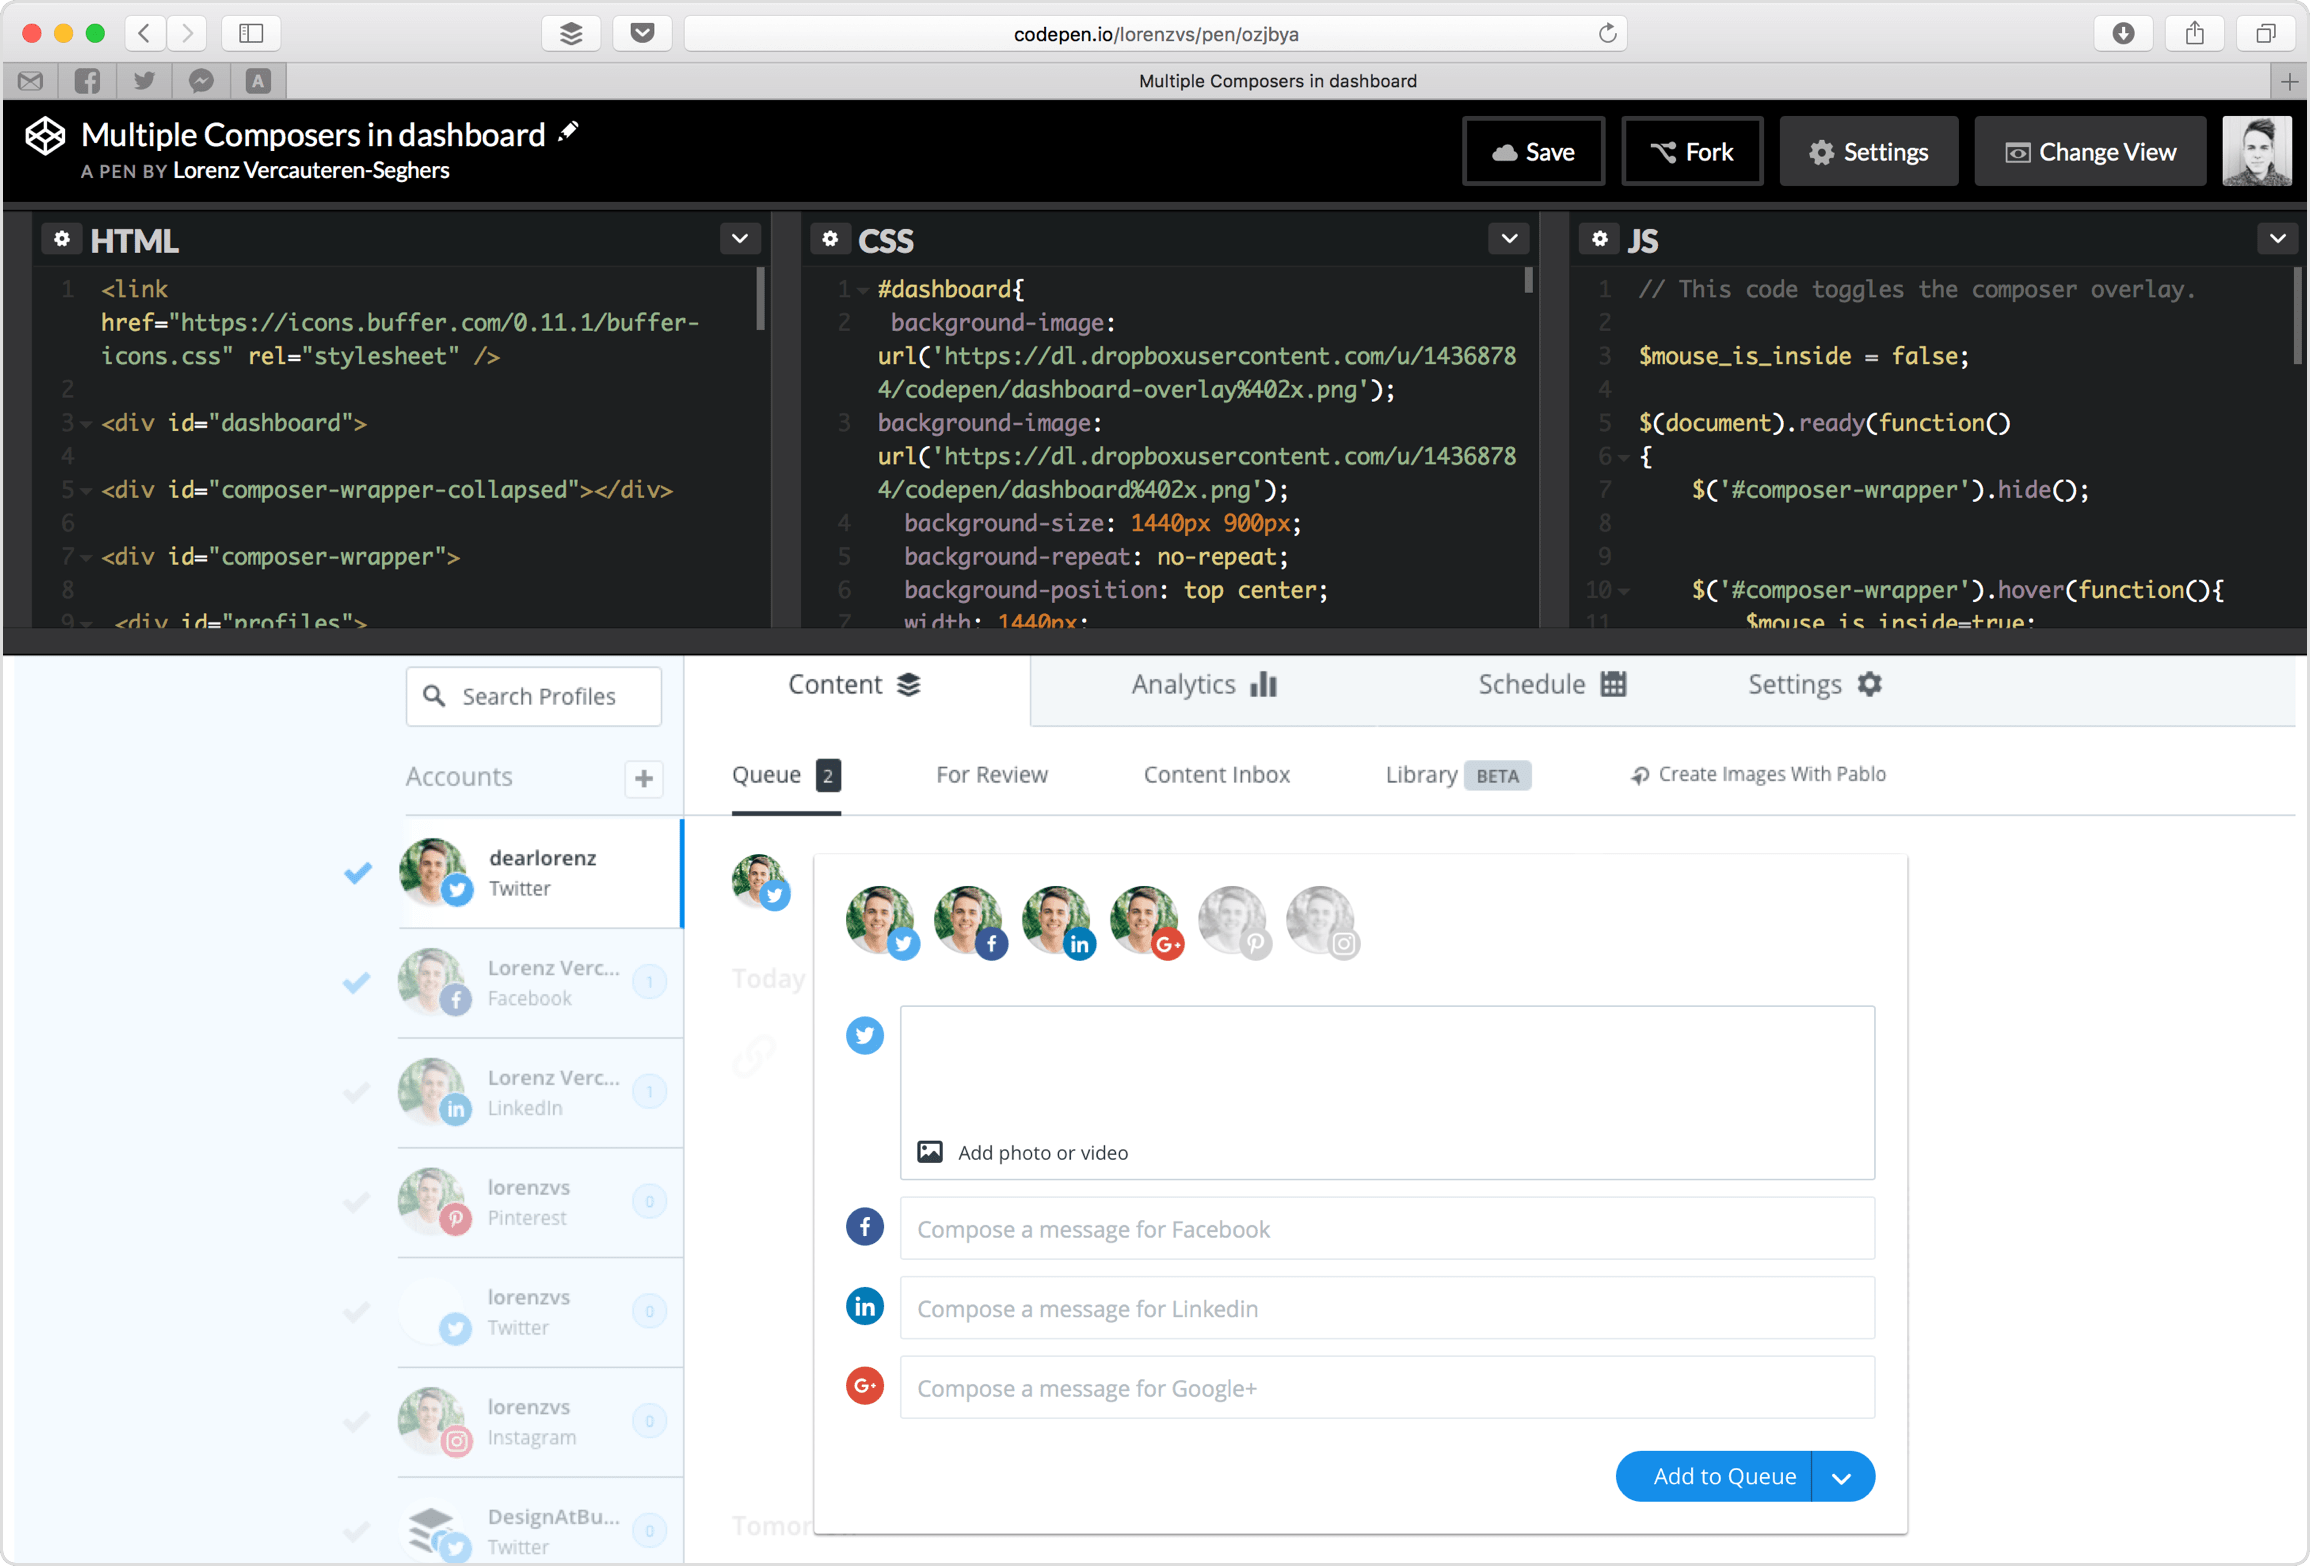This screenshot has width=2310, height=1566.
Task: Toggle checkmark for dearlorenz Twitter account
Action: [357, 873]
